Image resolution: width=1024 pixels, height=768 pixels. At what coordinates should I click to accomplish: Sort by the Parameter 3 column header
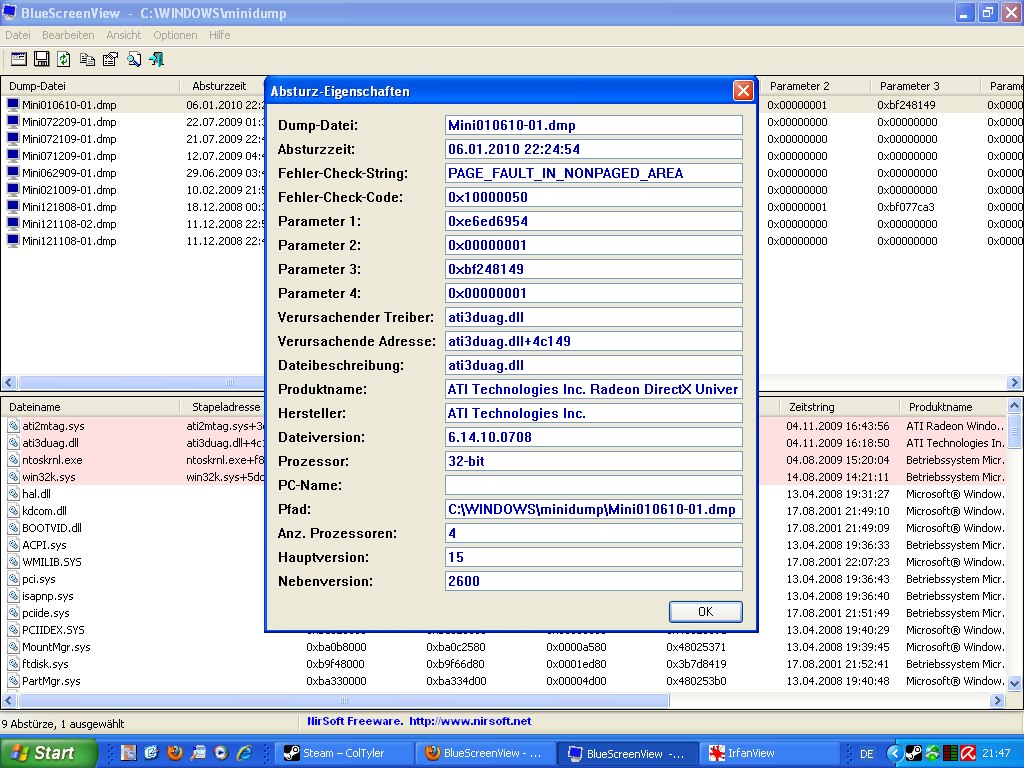(x=925, y=86)
